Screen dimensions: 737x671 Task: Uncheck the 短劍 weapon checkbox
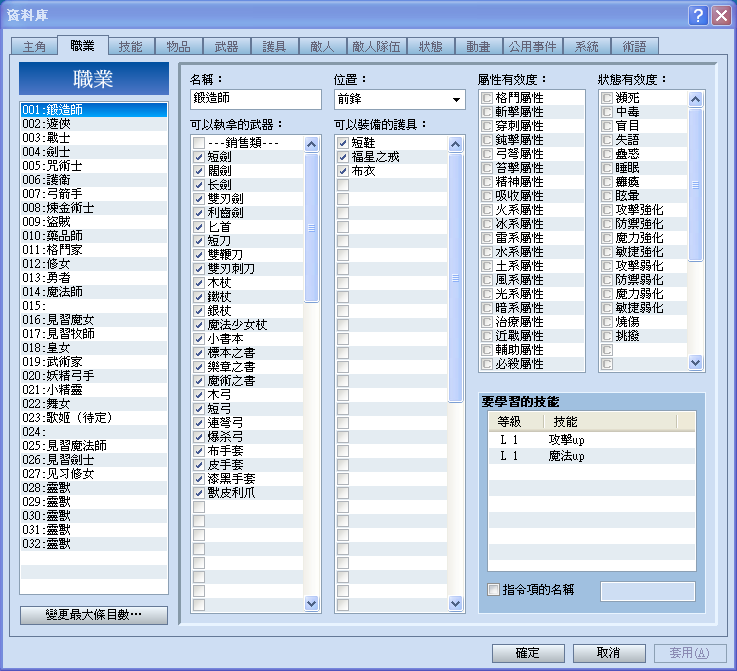pyautogui.click(x=199, y=157)
